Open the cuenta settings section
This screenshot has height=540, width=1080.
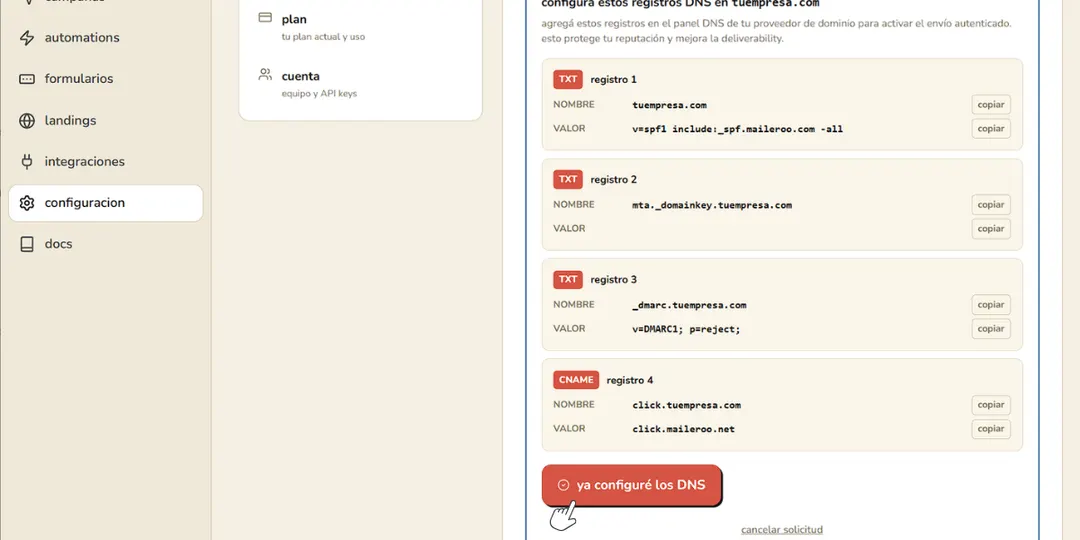(360, 84)
